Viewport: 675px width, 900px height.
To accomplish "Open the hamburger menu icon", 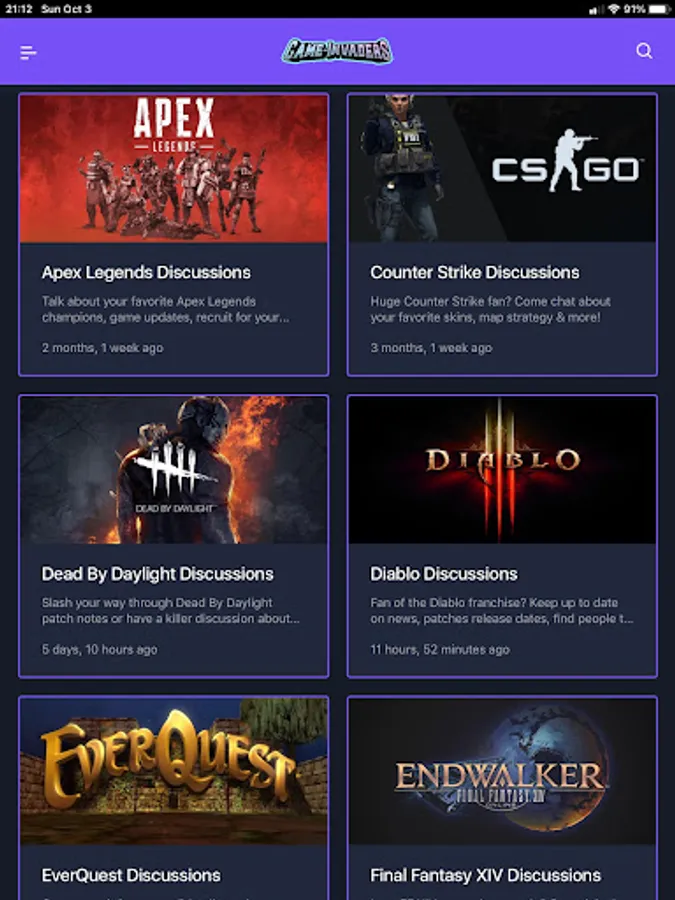I will click(28, 53).
